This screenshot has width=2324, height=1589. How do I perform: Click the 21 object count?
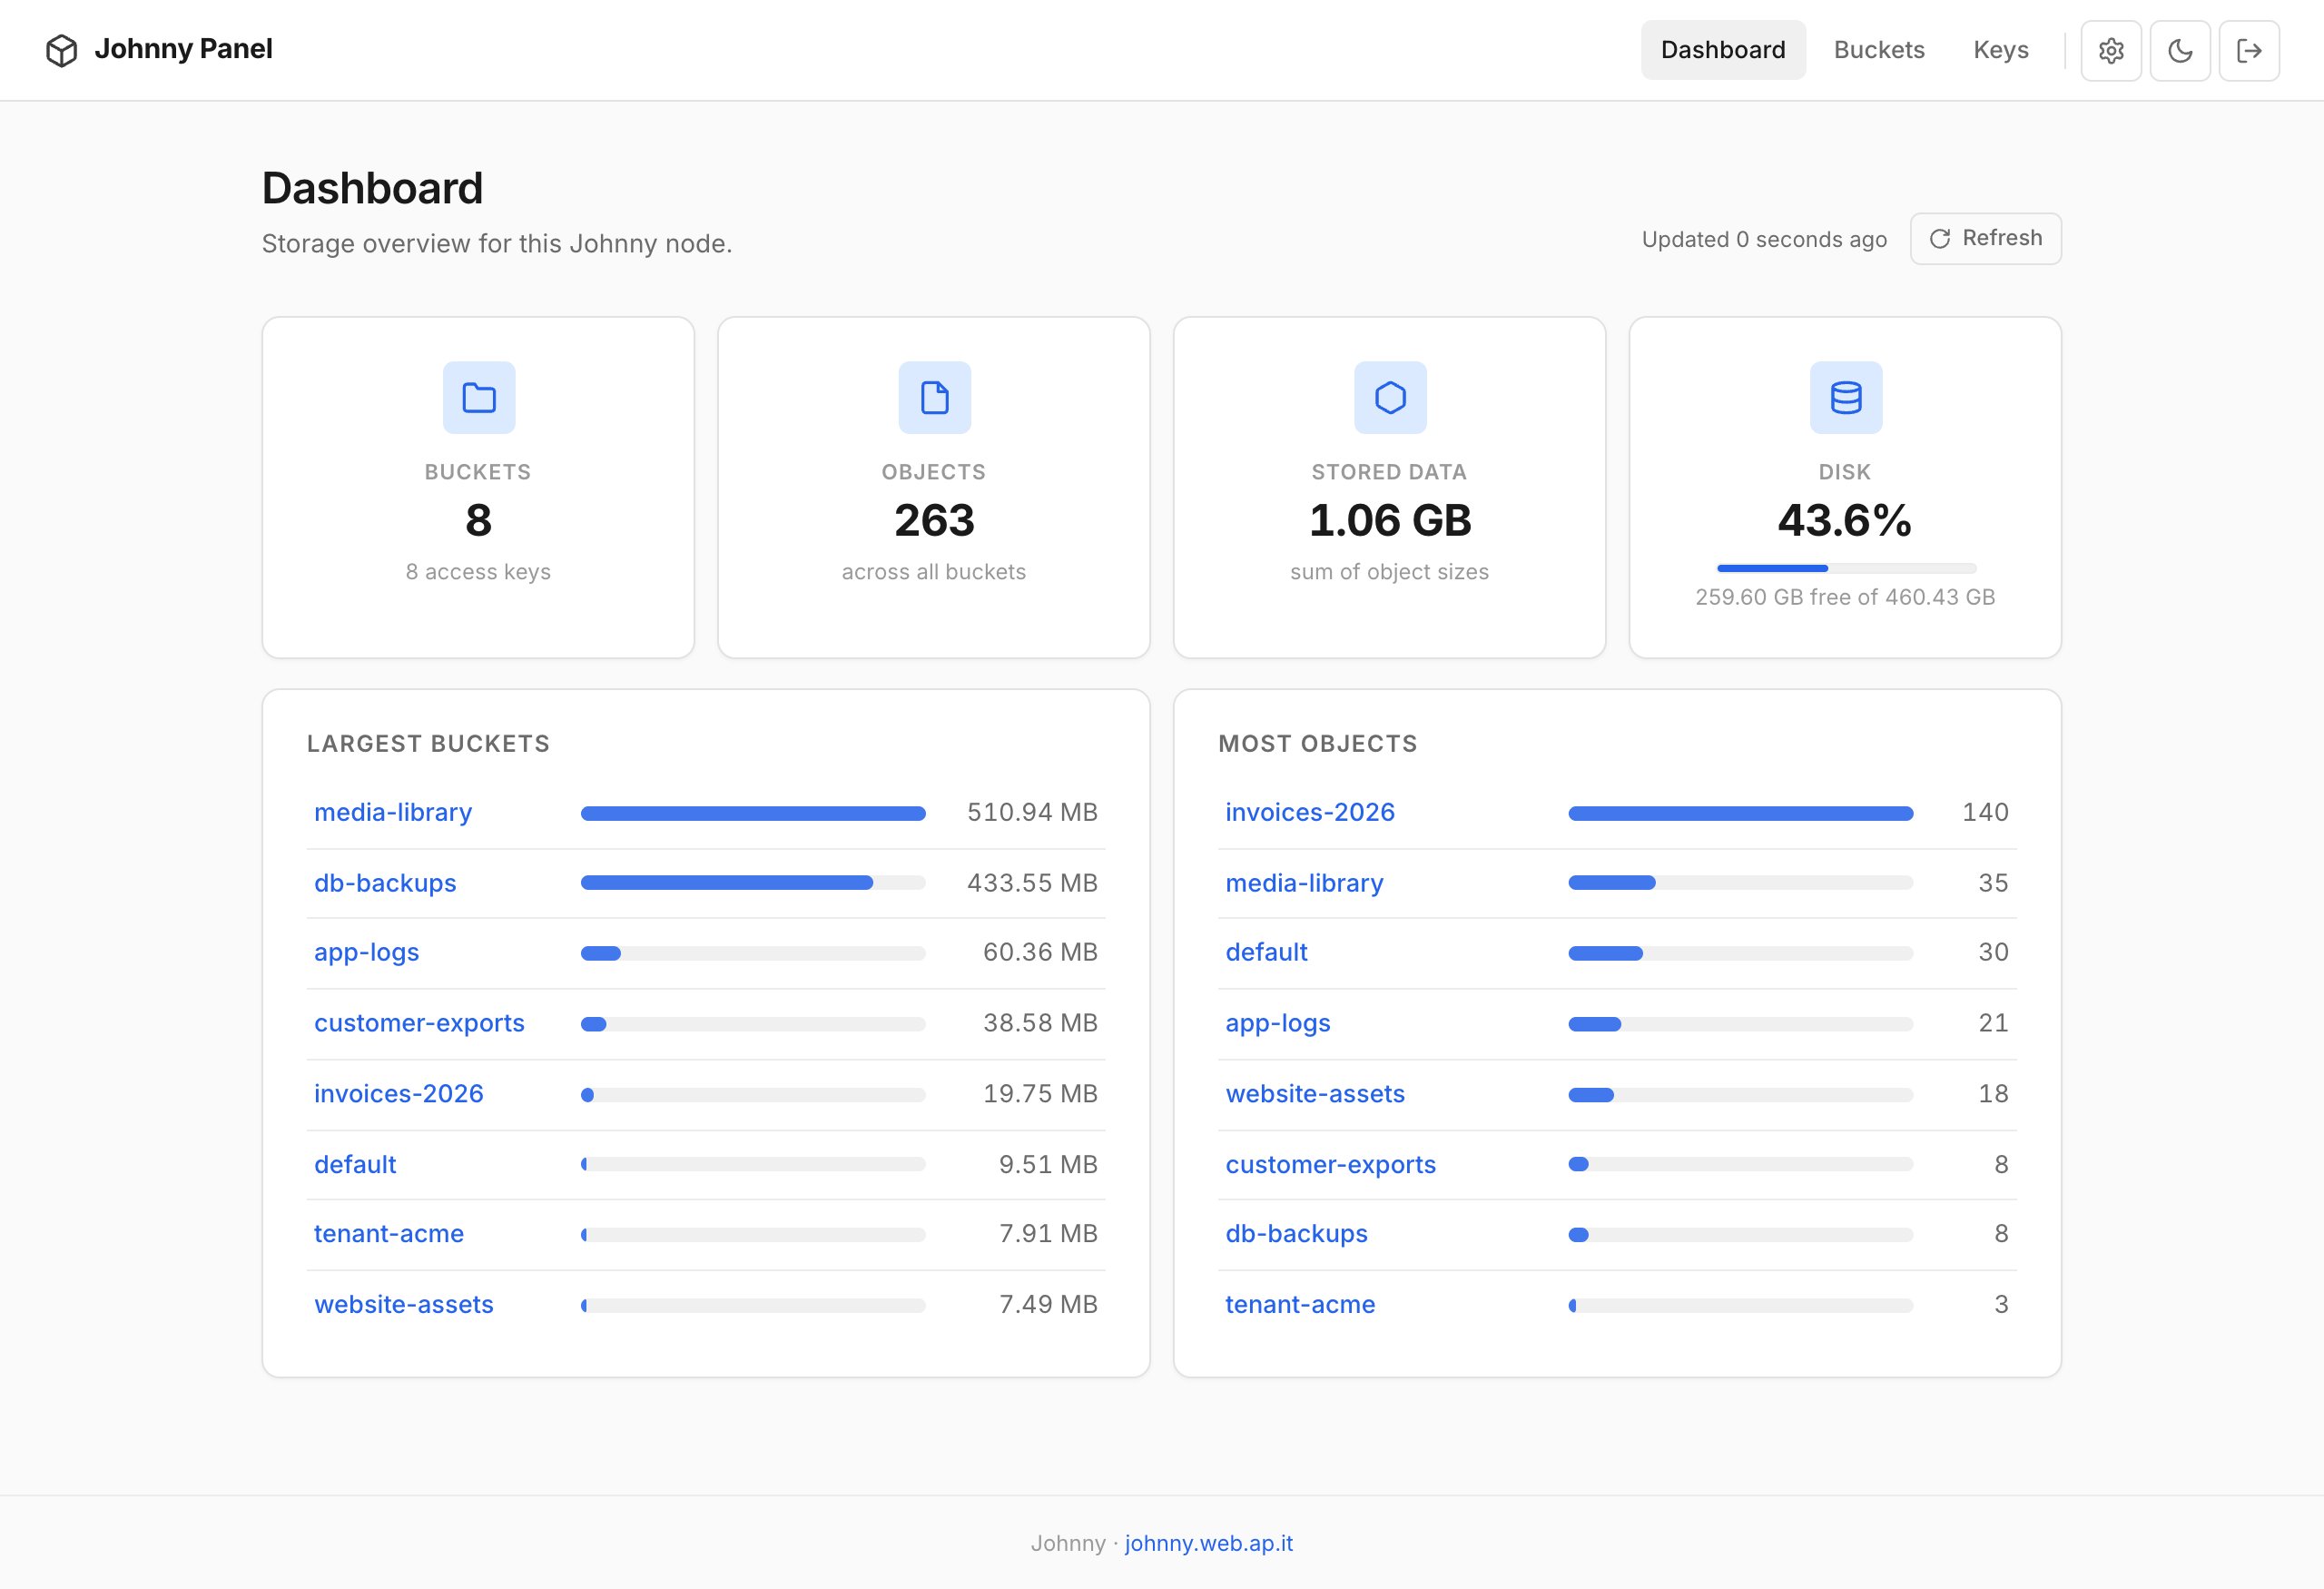pos(1993,1023)
